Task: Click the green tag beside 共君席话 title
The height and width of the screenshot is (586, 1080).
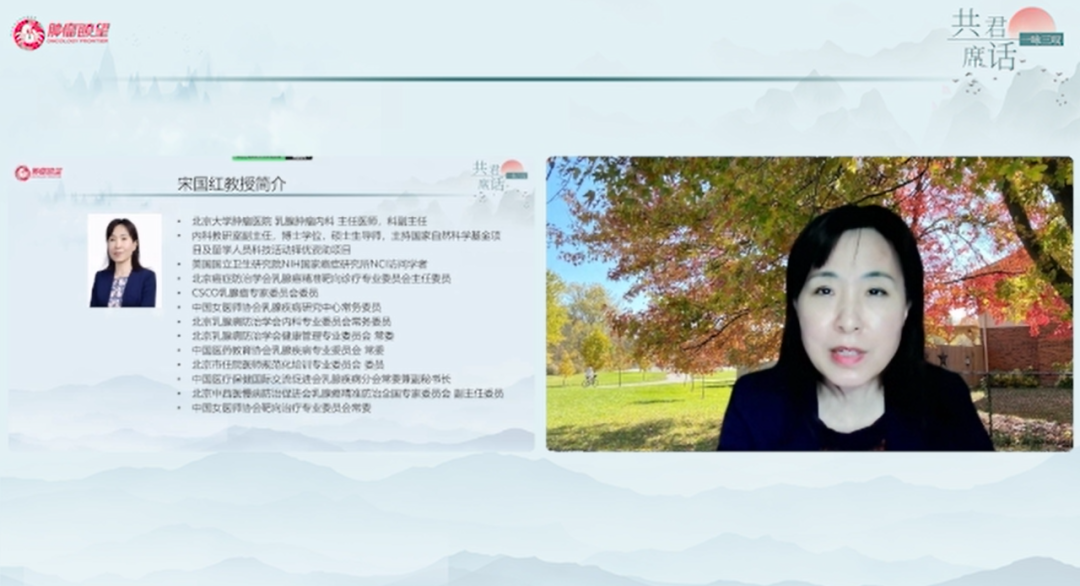Action: click(x=1039, y=40)
